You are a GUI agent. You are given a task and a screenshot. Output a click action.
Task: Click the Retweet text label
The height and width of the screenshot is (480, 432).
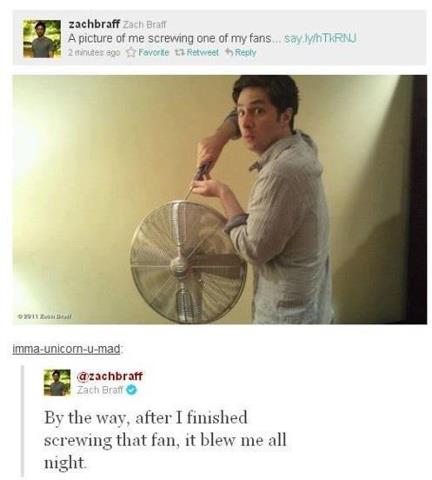pyautogui.click(x=203, y=52)
